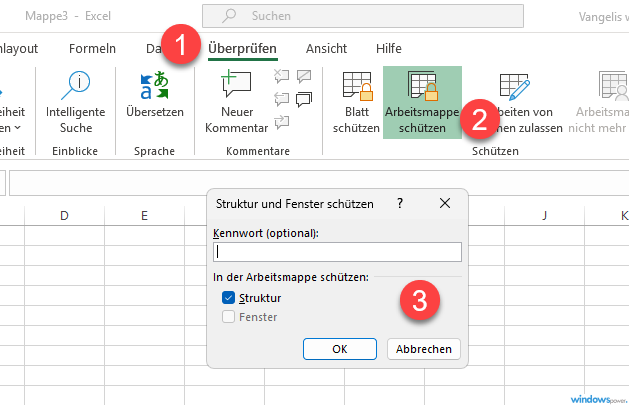Screen dimensions: 629x405
Task: Open the Formeln ribbon tab
Action: (92, 48)
